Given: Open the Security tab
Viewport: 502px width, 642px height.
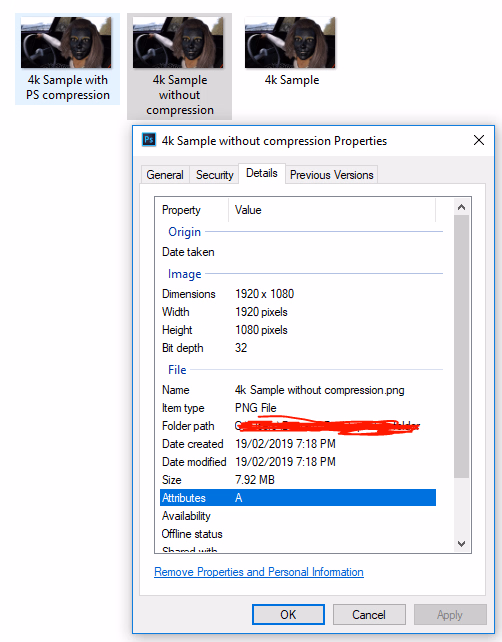Looking at the screenshot, I should pyautogui.click(x=215, y=175).
